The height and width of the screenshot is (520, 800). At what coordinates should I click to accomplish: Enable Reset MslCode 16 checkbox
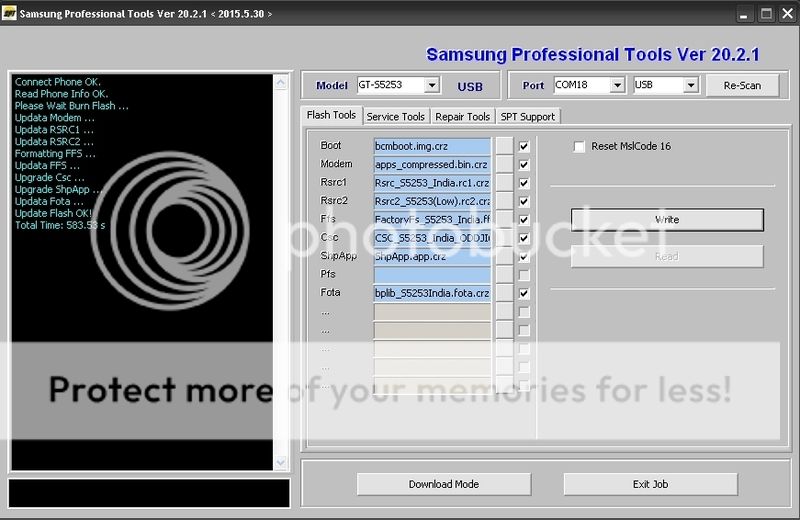[x=579, y=147]
